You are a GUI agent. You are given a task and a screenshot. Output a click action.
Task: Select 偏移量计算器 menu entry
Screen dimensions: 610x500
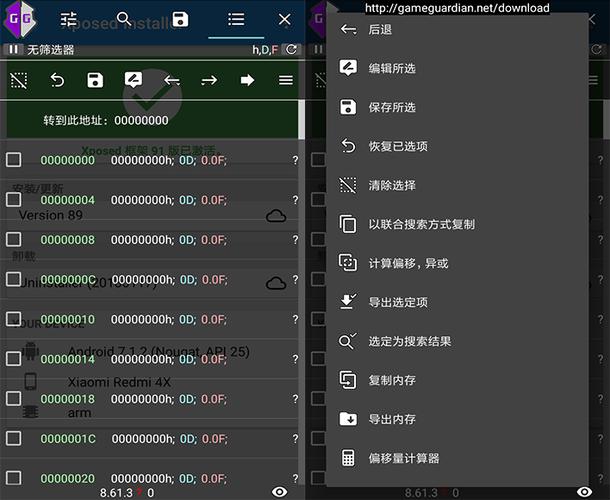[457, 458]
